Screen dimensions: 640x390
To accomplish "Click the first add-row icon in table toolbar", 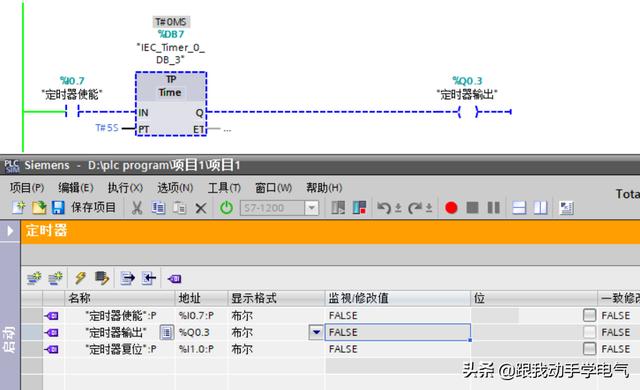I will [34, 278].
